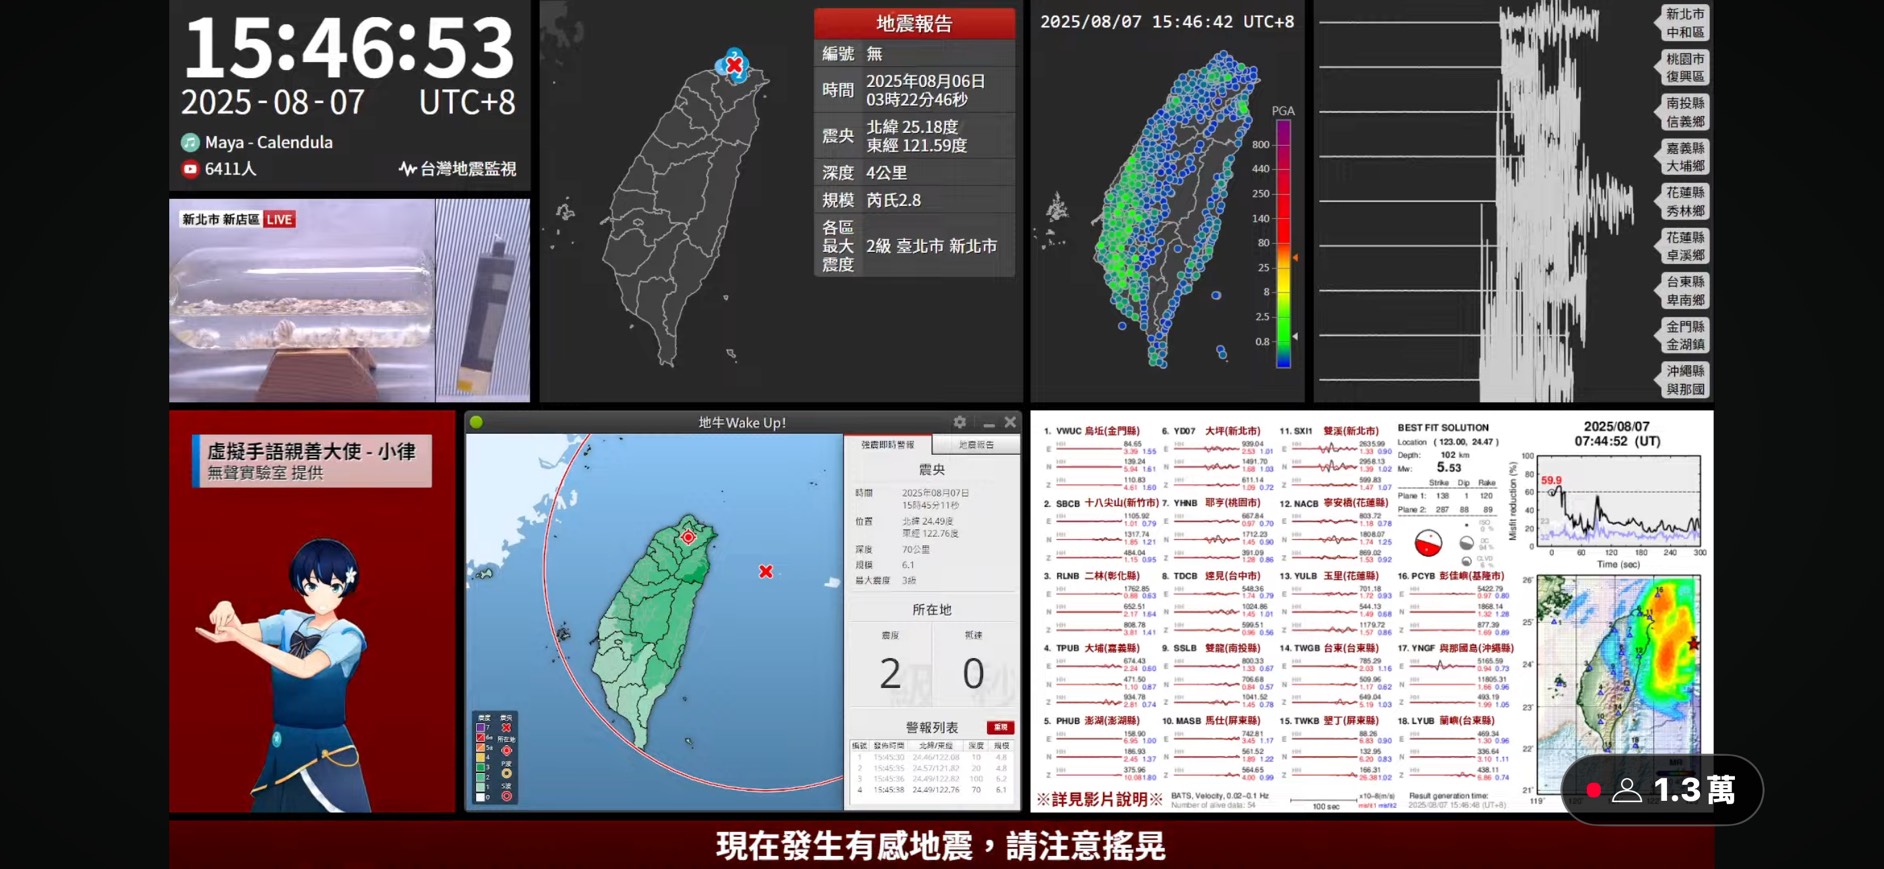Click the misfit reduction time chart
Image resolution: width=1884 pixels, height=869 pixels.
1618,499
